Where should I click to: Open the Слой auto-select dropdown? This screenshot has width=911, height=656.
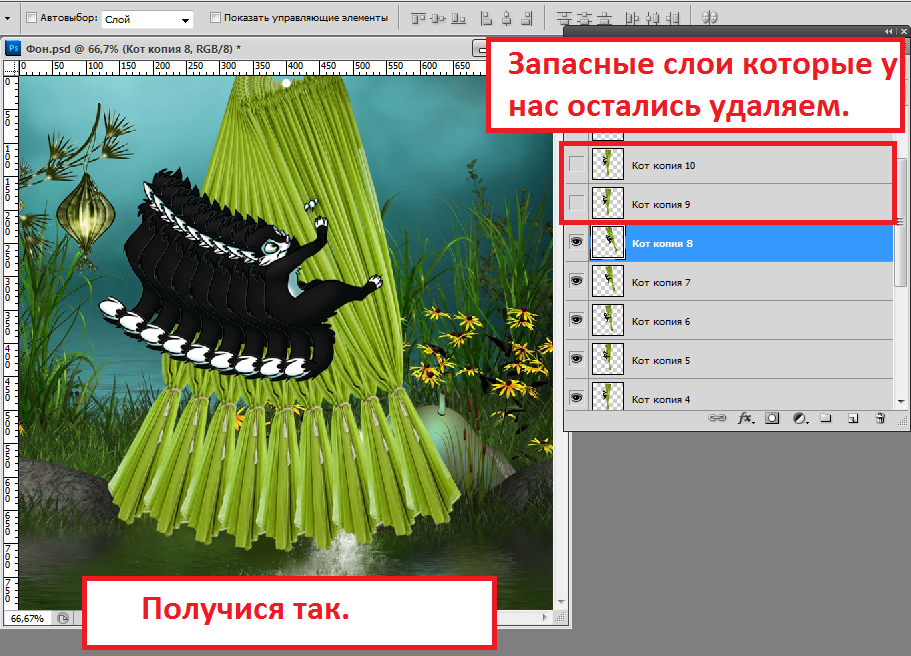[148, 19]
